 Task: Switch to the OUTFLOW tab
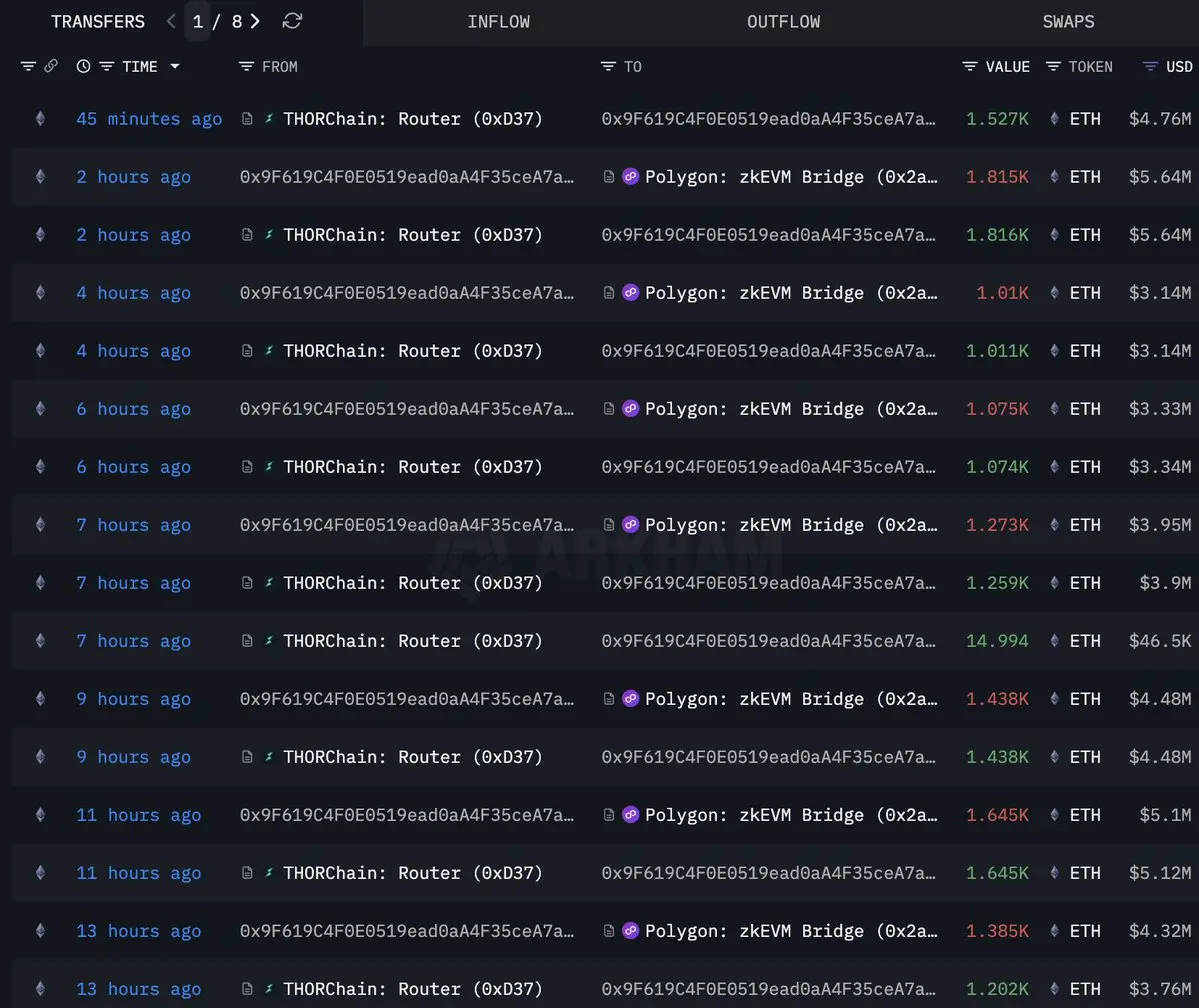[x=784, y=21]
